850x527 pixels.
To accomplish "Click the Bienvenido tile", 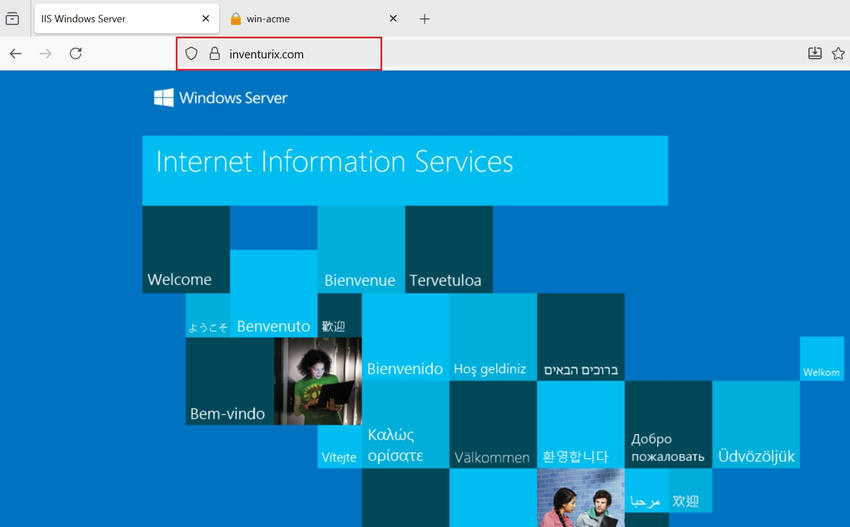I will (405, 337).
